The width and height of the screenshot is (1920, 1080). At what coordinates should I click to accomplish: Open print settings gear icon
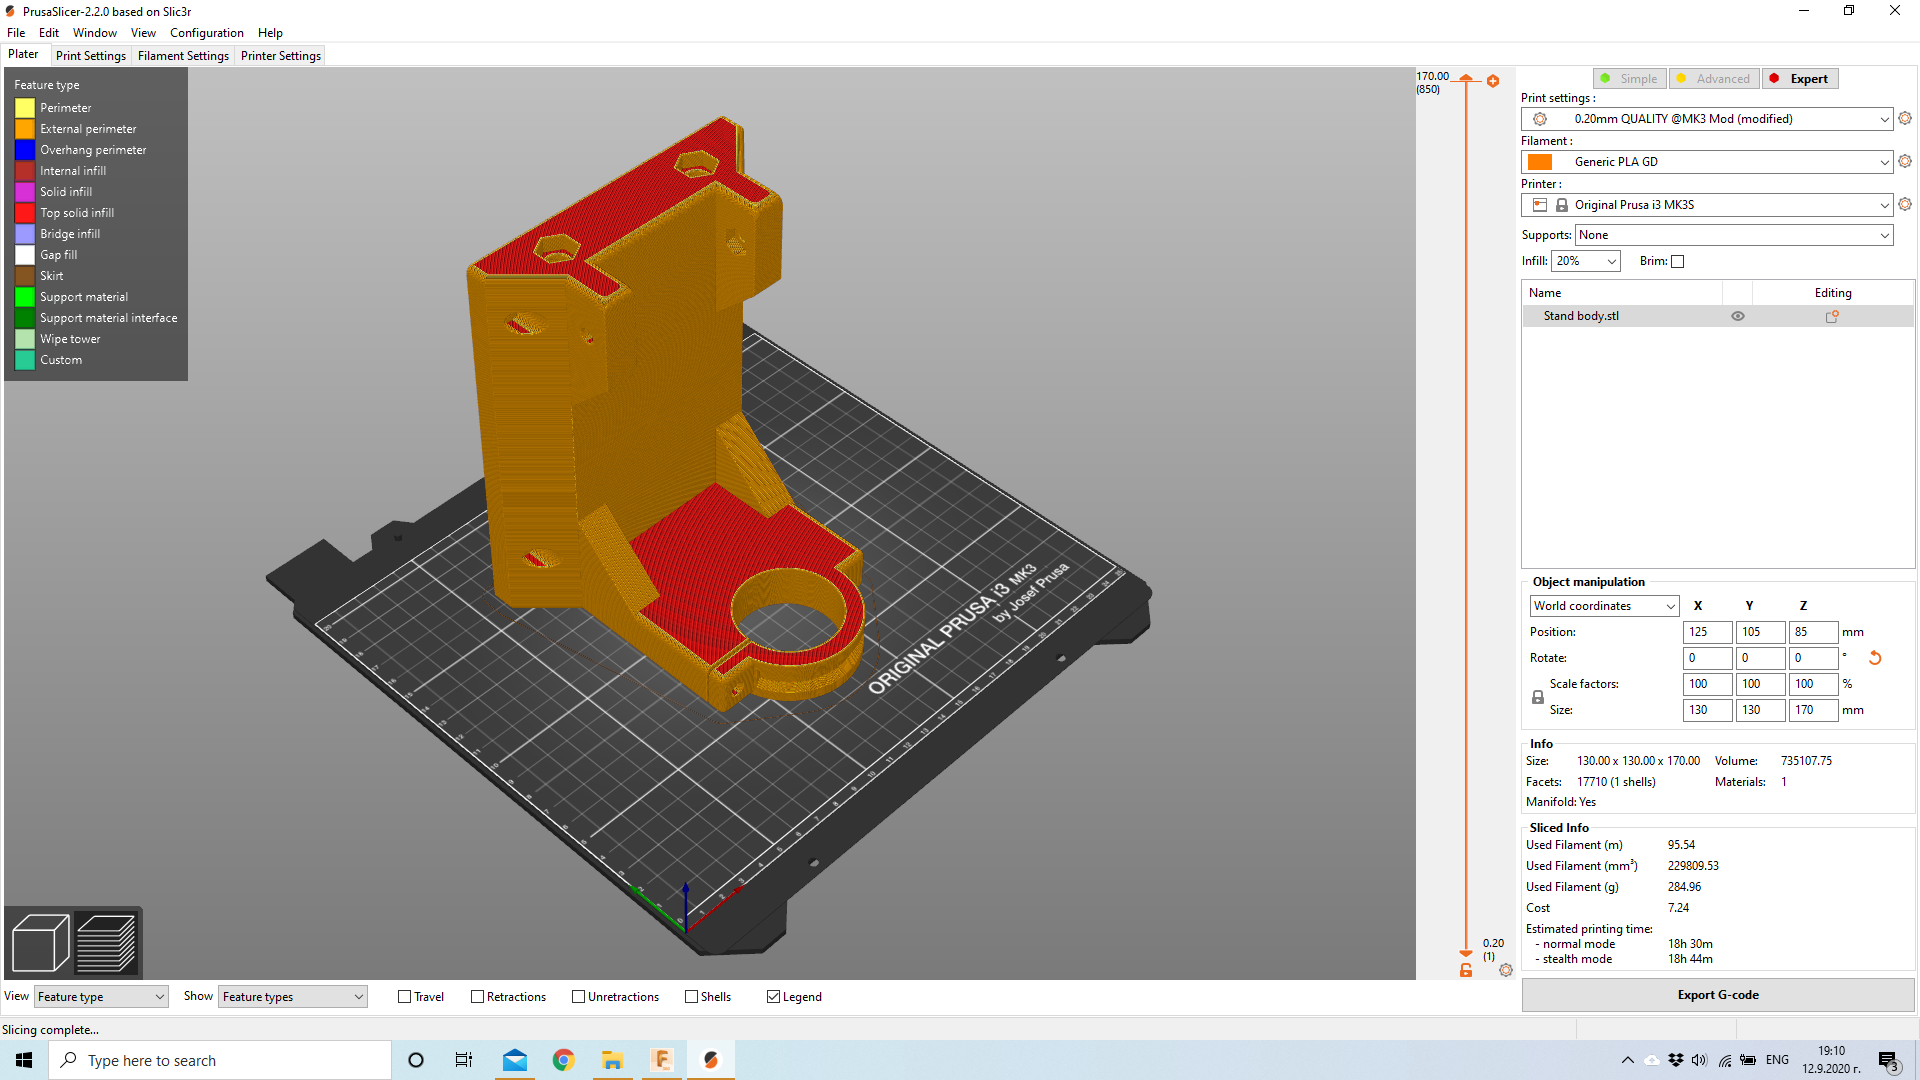point(1905,118)
